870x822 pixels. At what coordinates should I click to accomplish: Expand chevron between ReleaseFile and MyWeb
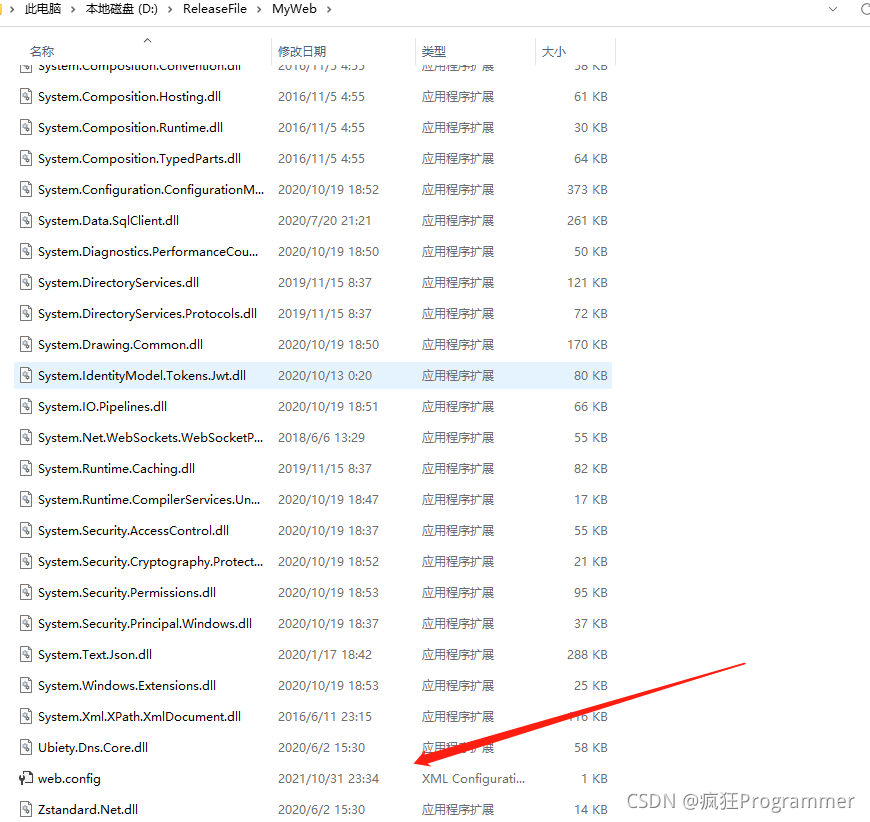point(260,9)
